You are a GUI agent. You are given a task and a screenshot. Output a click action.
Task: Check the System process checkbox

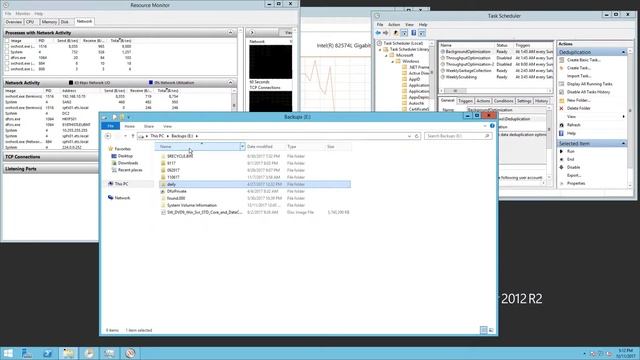[7, 52]
